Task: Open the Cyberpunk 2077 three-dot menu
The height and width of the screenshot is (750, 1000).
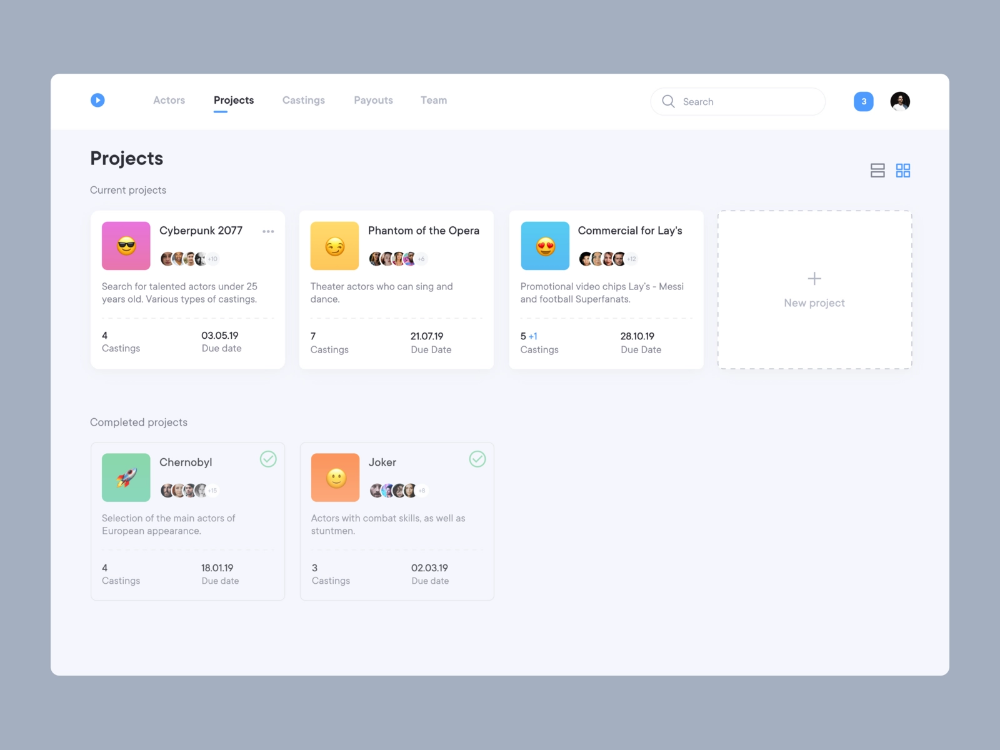Action: coord(268,231)
